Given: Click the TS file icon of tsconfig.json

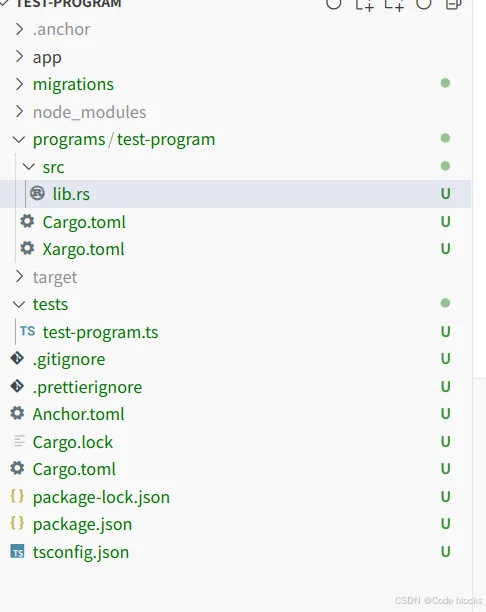Looking at the screenshot, I should (x=17, y=551).
